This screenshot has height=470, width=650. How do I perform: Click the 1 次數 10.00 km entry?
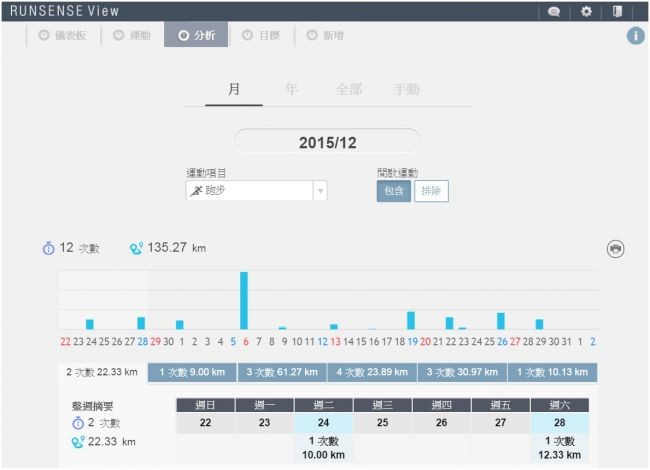coord(323,448)
